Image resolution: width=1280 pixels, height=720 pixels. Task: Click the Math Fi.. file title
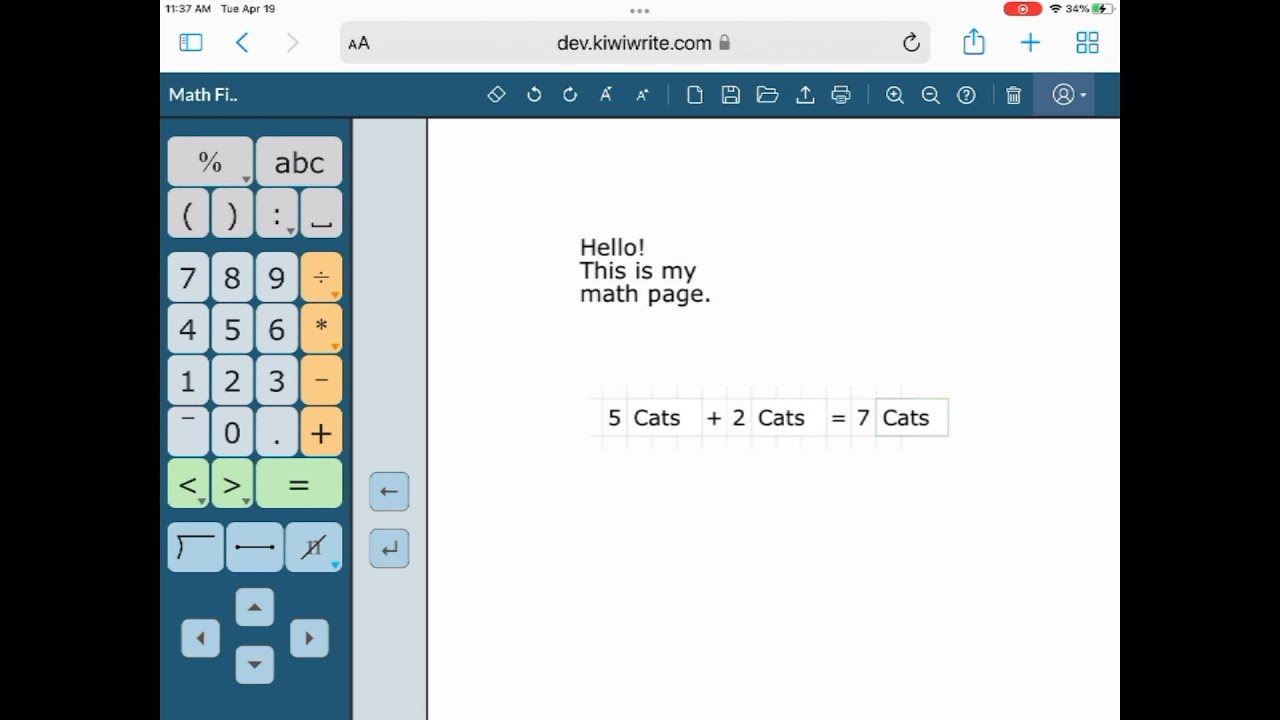pos(203,95)
